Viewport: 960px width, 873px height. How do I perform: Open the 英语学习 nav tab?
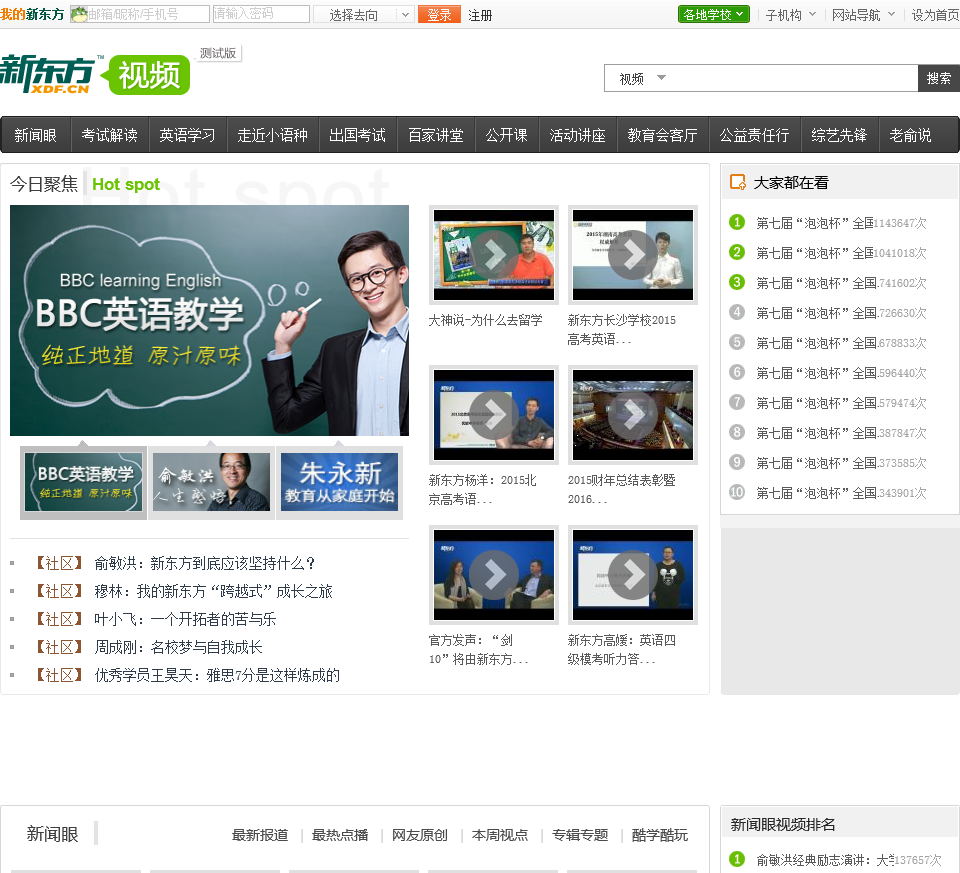187,135
